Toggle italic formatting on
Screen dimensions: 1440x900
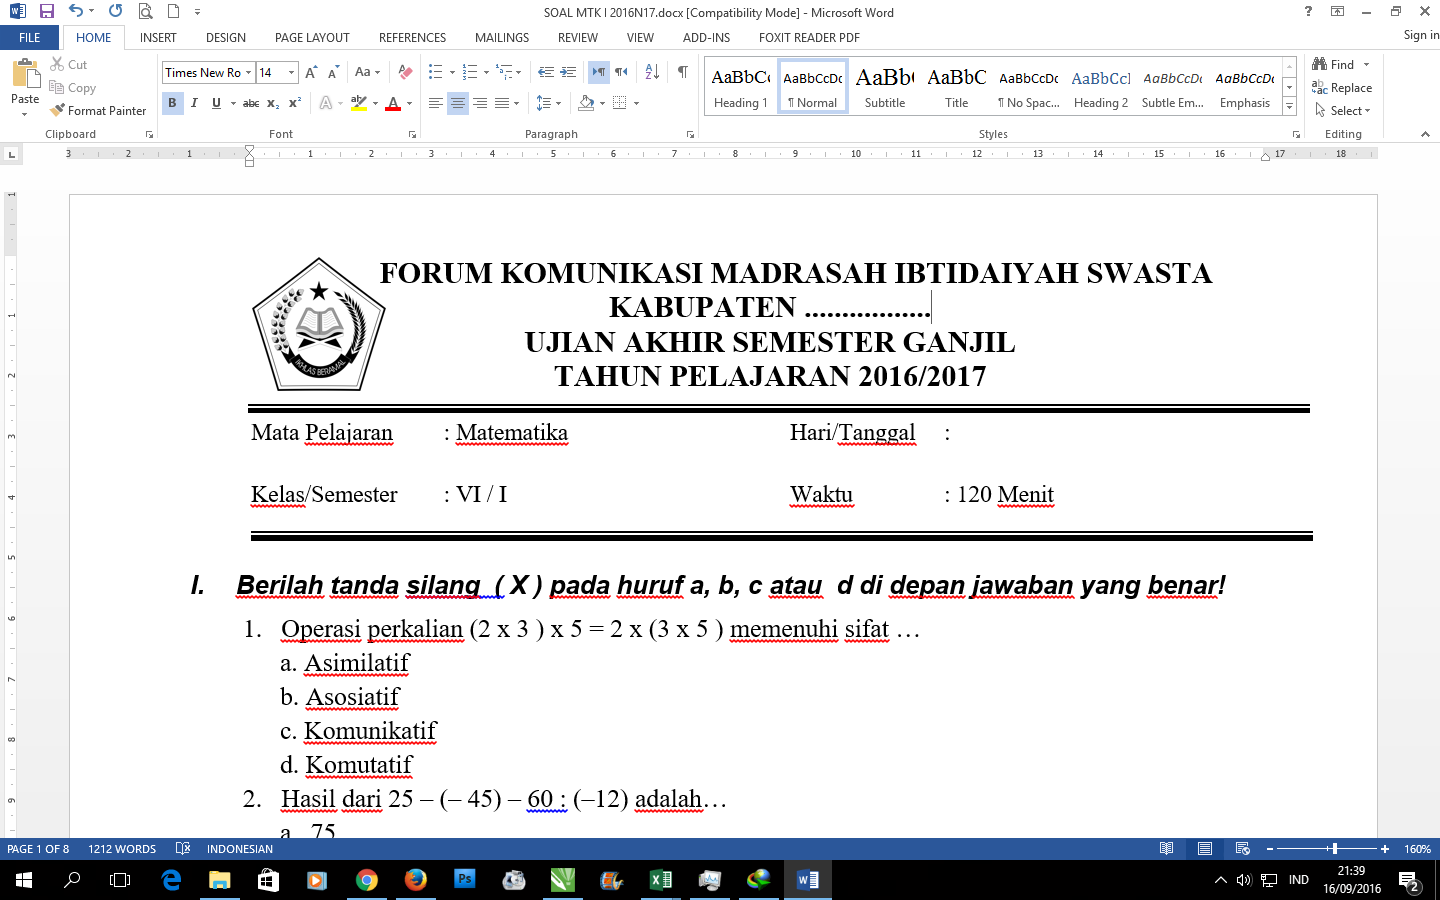click(x=192, y=102)
